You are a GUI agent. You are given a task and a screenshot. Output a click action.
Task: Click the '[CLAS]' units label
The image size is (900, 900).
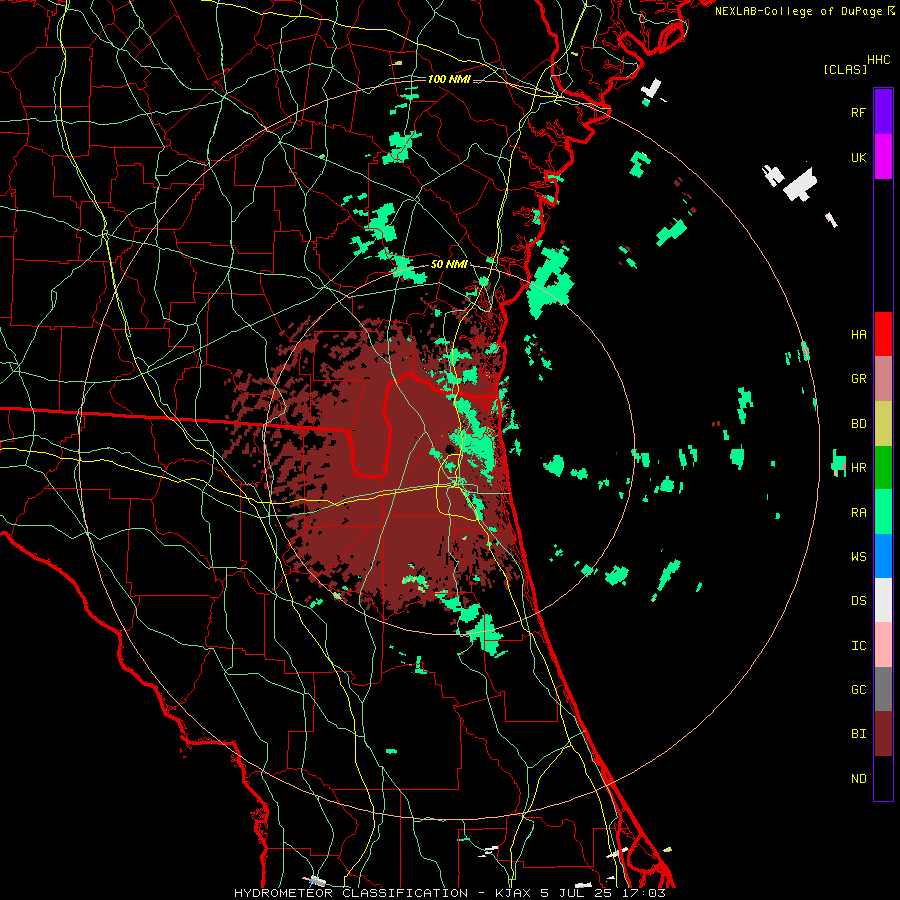click(x=845, y=69)
